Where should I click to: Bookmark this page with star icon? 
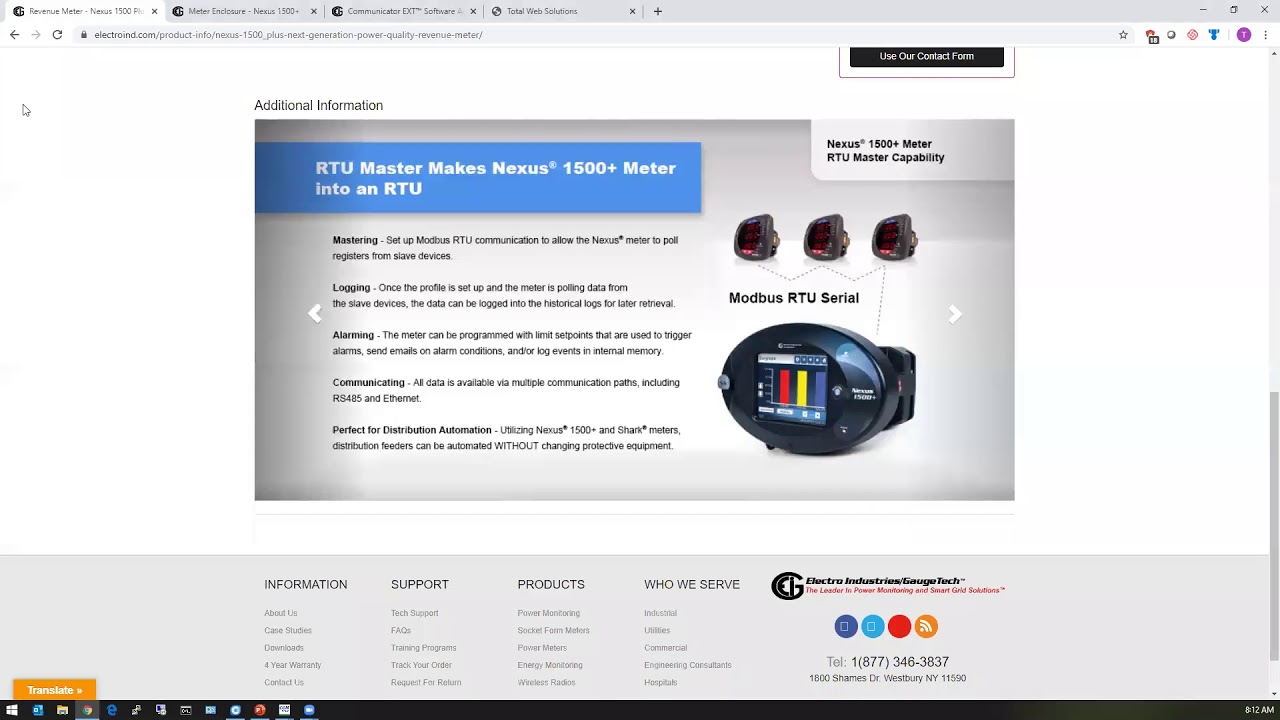(1123, 34)
